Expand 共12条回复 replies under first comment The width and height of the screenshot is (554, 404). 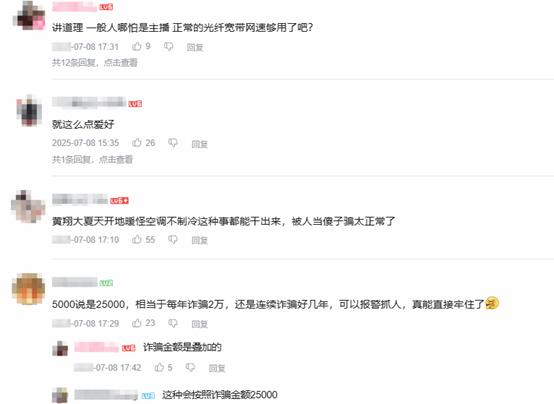(95, 63)
